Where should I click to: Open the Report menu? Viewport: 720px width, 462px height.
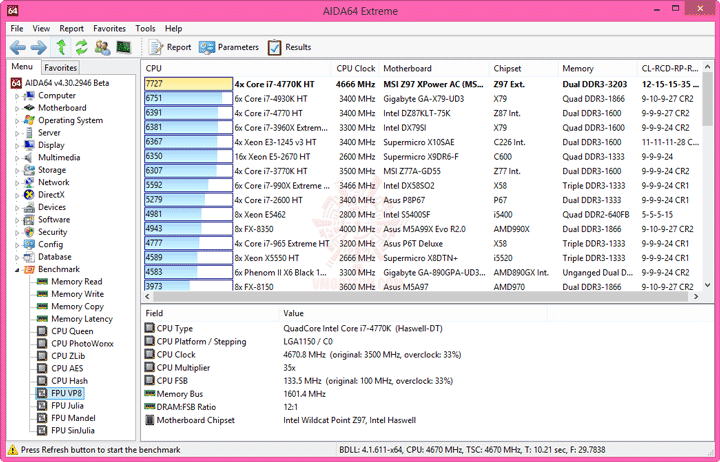tap(72, 28)
